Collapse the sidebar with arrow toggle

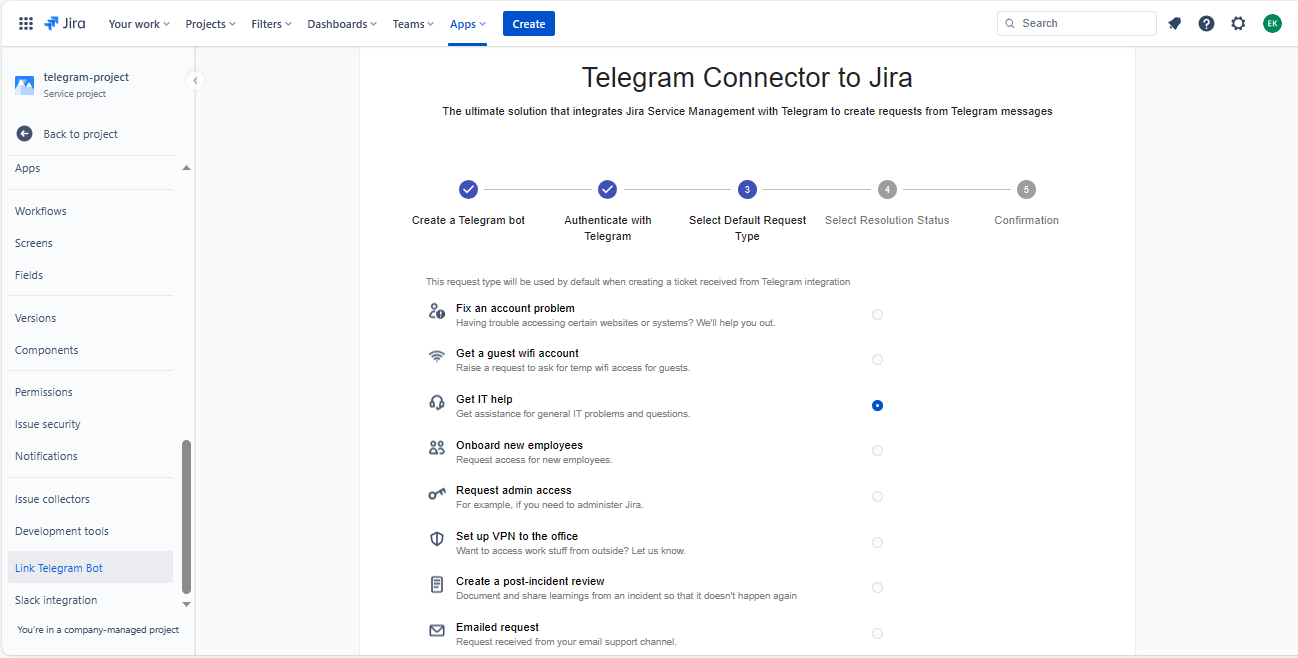(196, 81)
